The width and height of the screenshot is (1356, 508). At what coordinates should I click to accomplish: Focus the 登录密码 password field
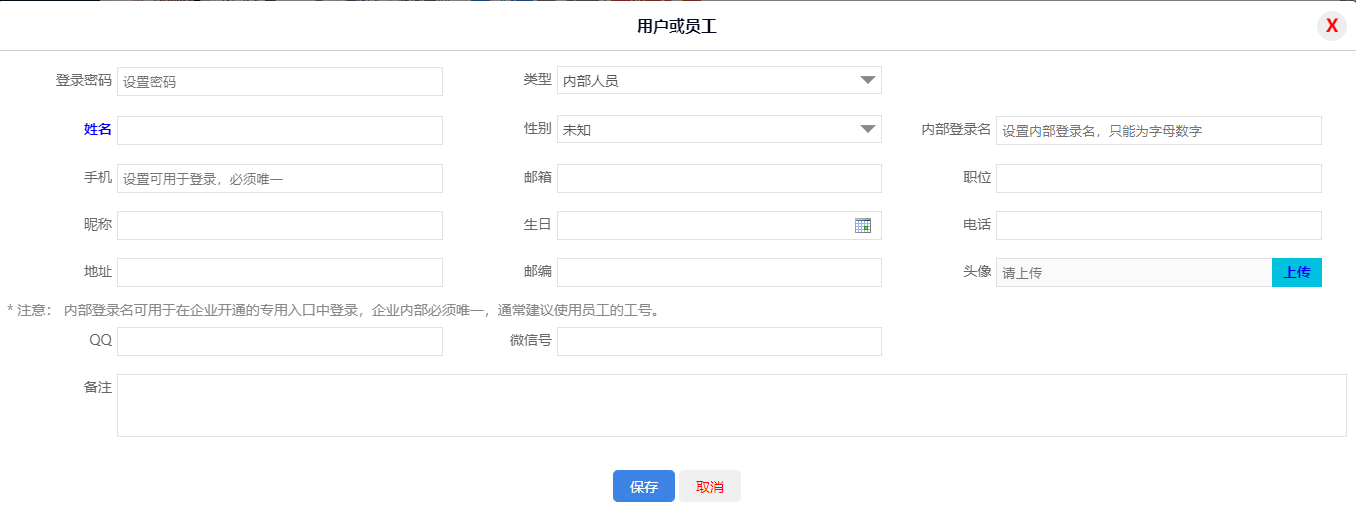coord(279,82)
